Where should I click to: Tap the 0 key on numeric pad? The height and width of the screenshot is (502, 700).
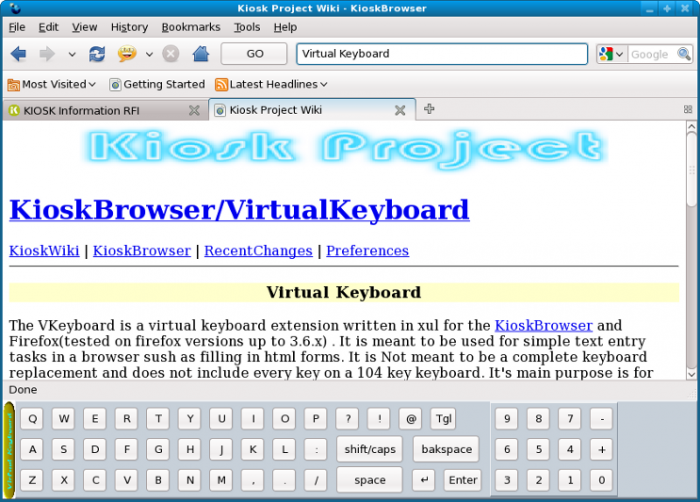(x=601, y=480)
